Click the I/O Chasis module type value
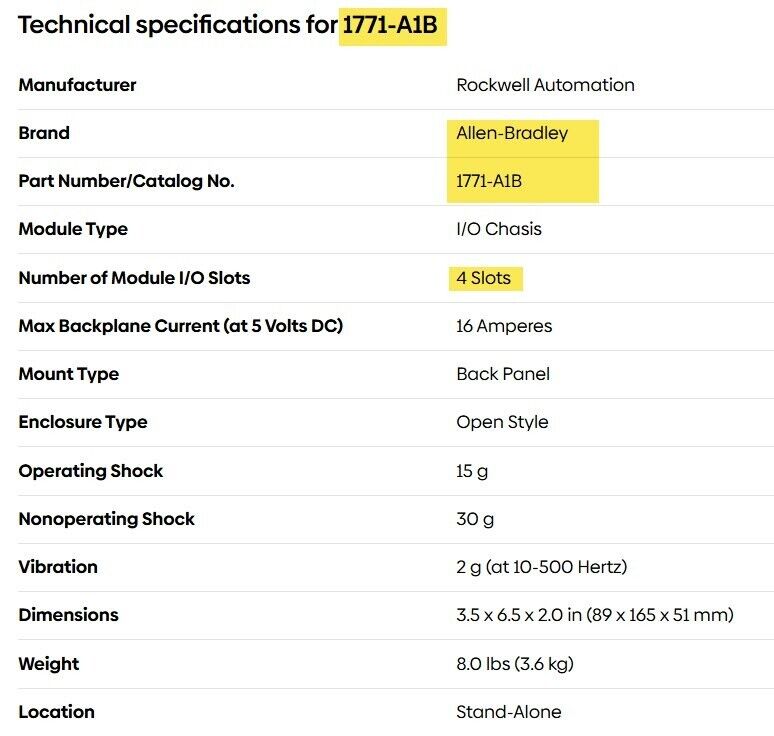The height and width of the screenshot is (736, 774). pyautogui.click(x=499, y=229)
